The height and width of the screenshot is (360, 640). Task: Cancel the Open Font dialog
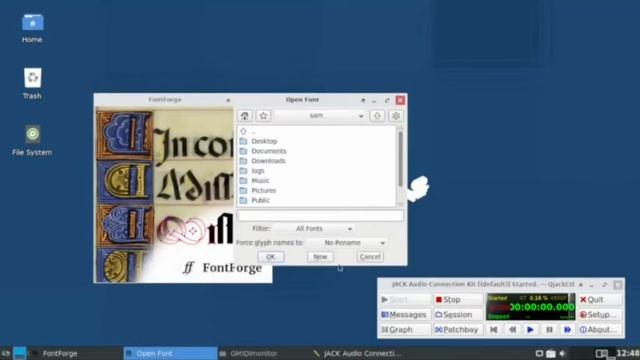pyautogui.click(x=370, y=257)
